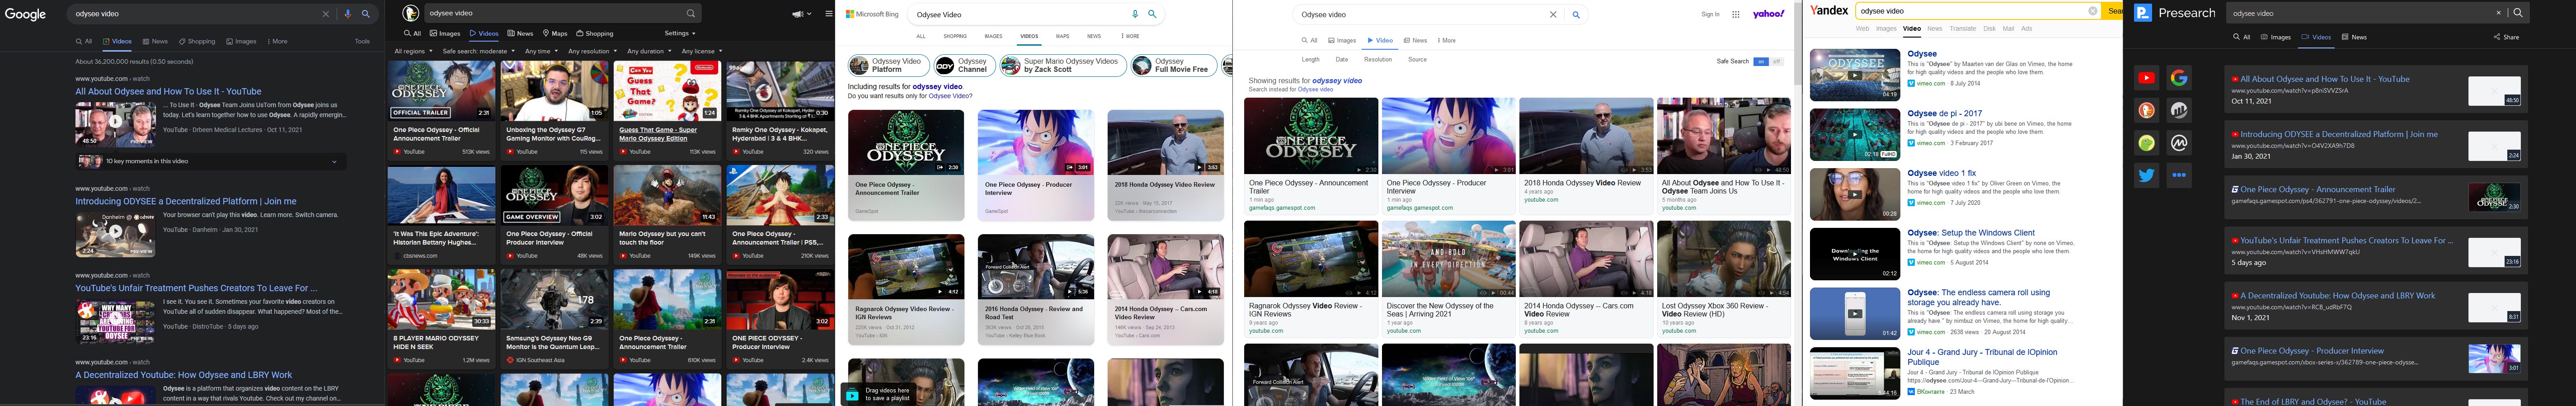
Task: Click the Presearch P logo icon
Action: [2143, 13]
